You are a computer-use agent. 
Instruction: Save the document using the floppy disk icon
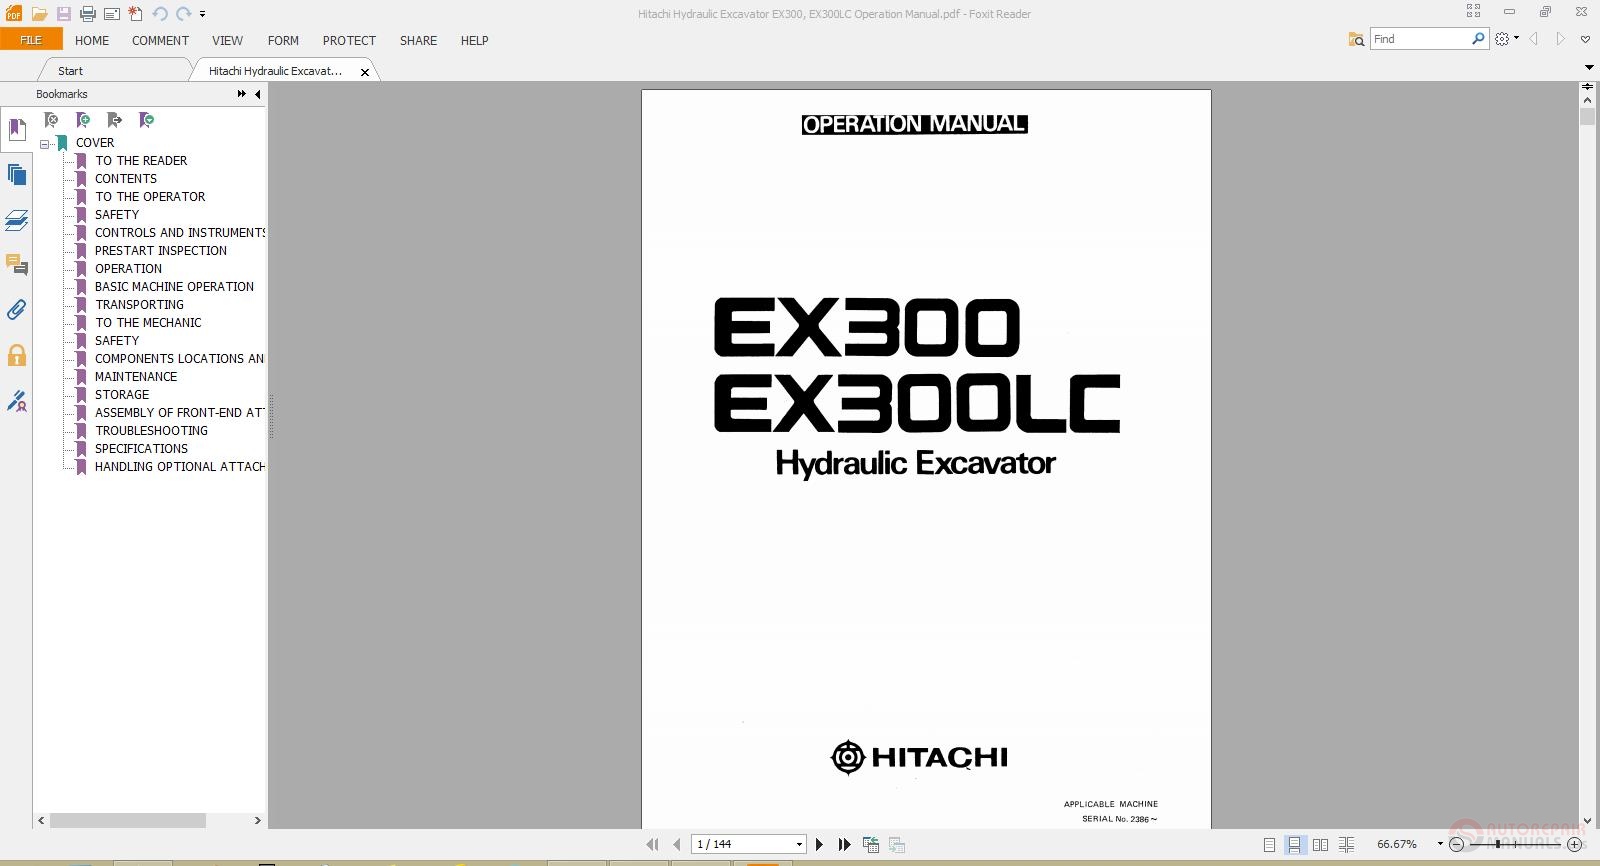(x=63, y=14)
